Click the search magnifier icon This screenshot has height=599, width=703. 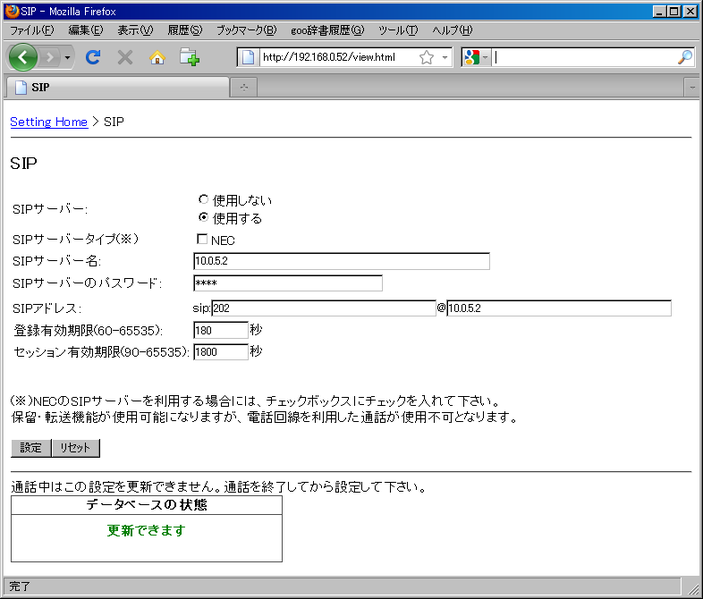(x=684, y=57)
